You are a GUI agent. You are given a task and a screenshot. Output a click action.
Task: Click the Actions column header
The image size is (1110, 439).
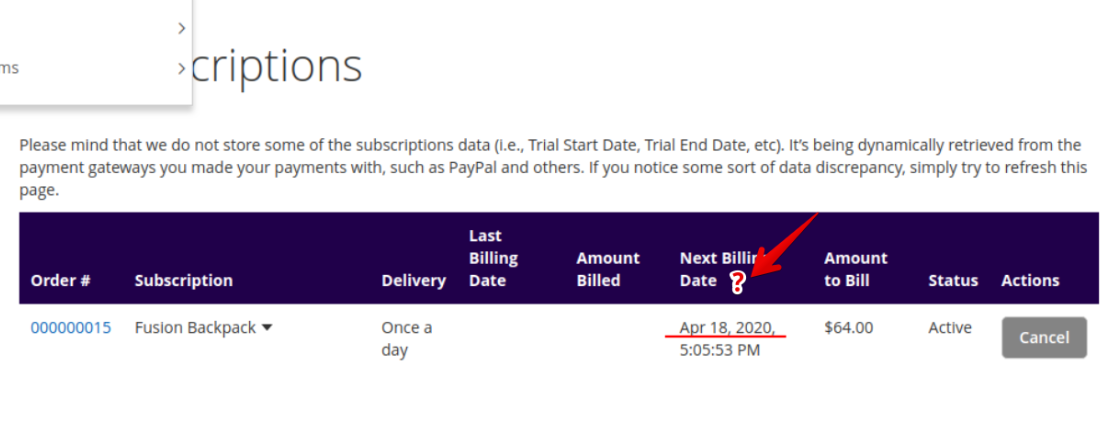coord(1030,280)
